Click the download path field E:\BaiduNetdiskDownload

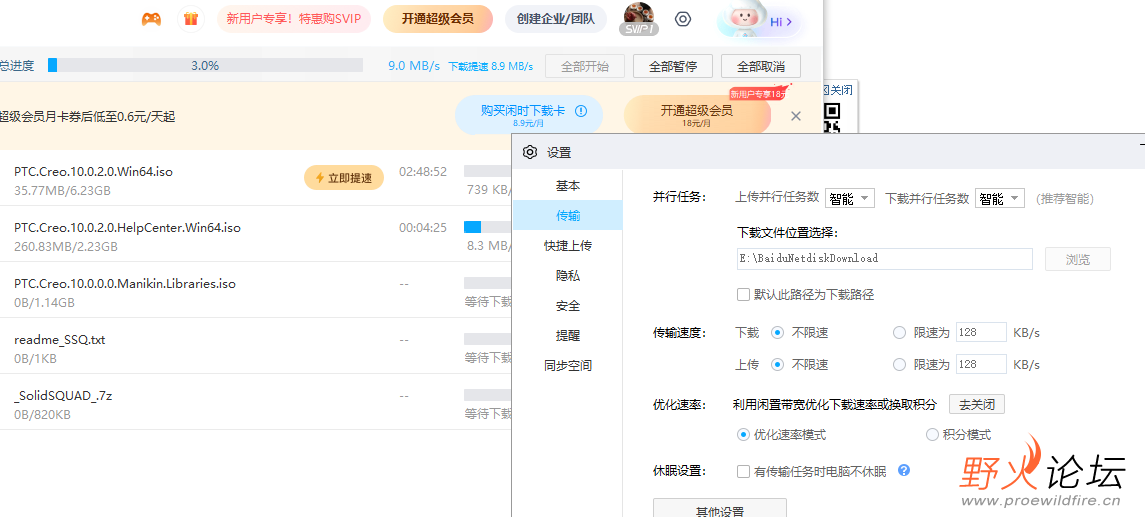[x=884, y=258]
